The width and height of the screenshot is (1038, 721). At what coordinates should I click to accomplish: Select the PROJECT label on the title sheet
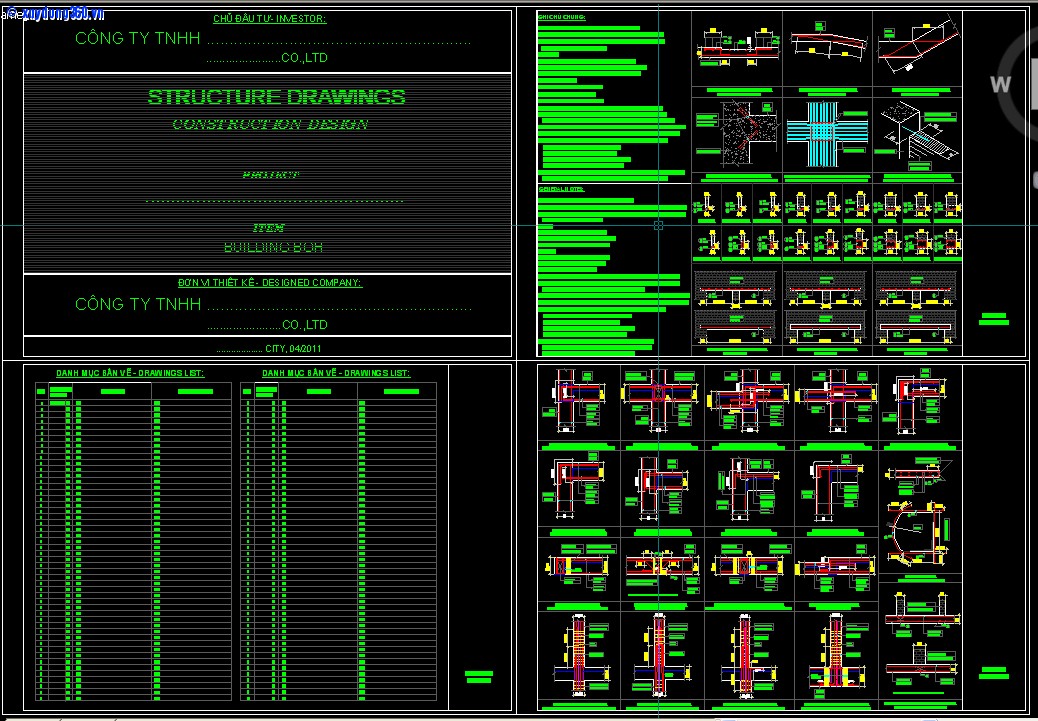point(270,175)
